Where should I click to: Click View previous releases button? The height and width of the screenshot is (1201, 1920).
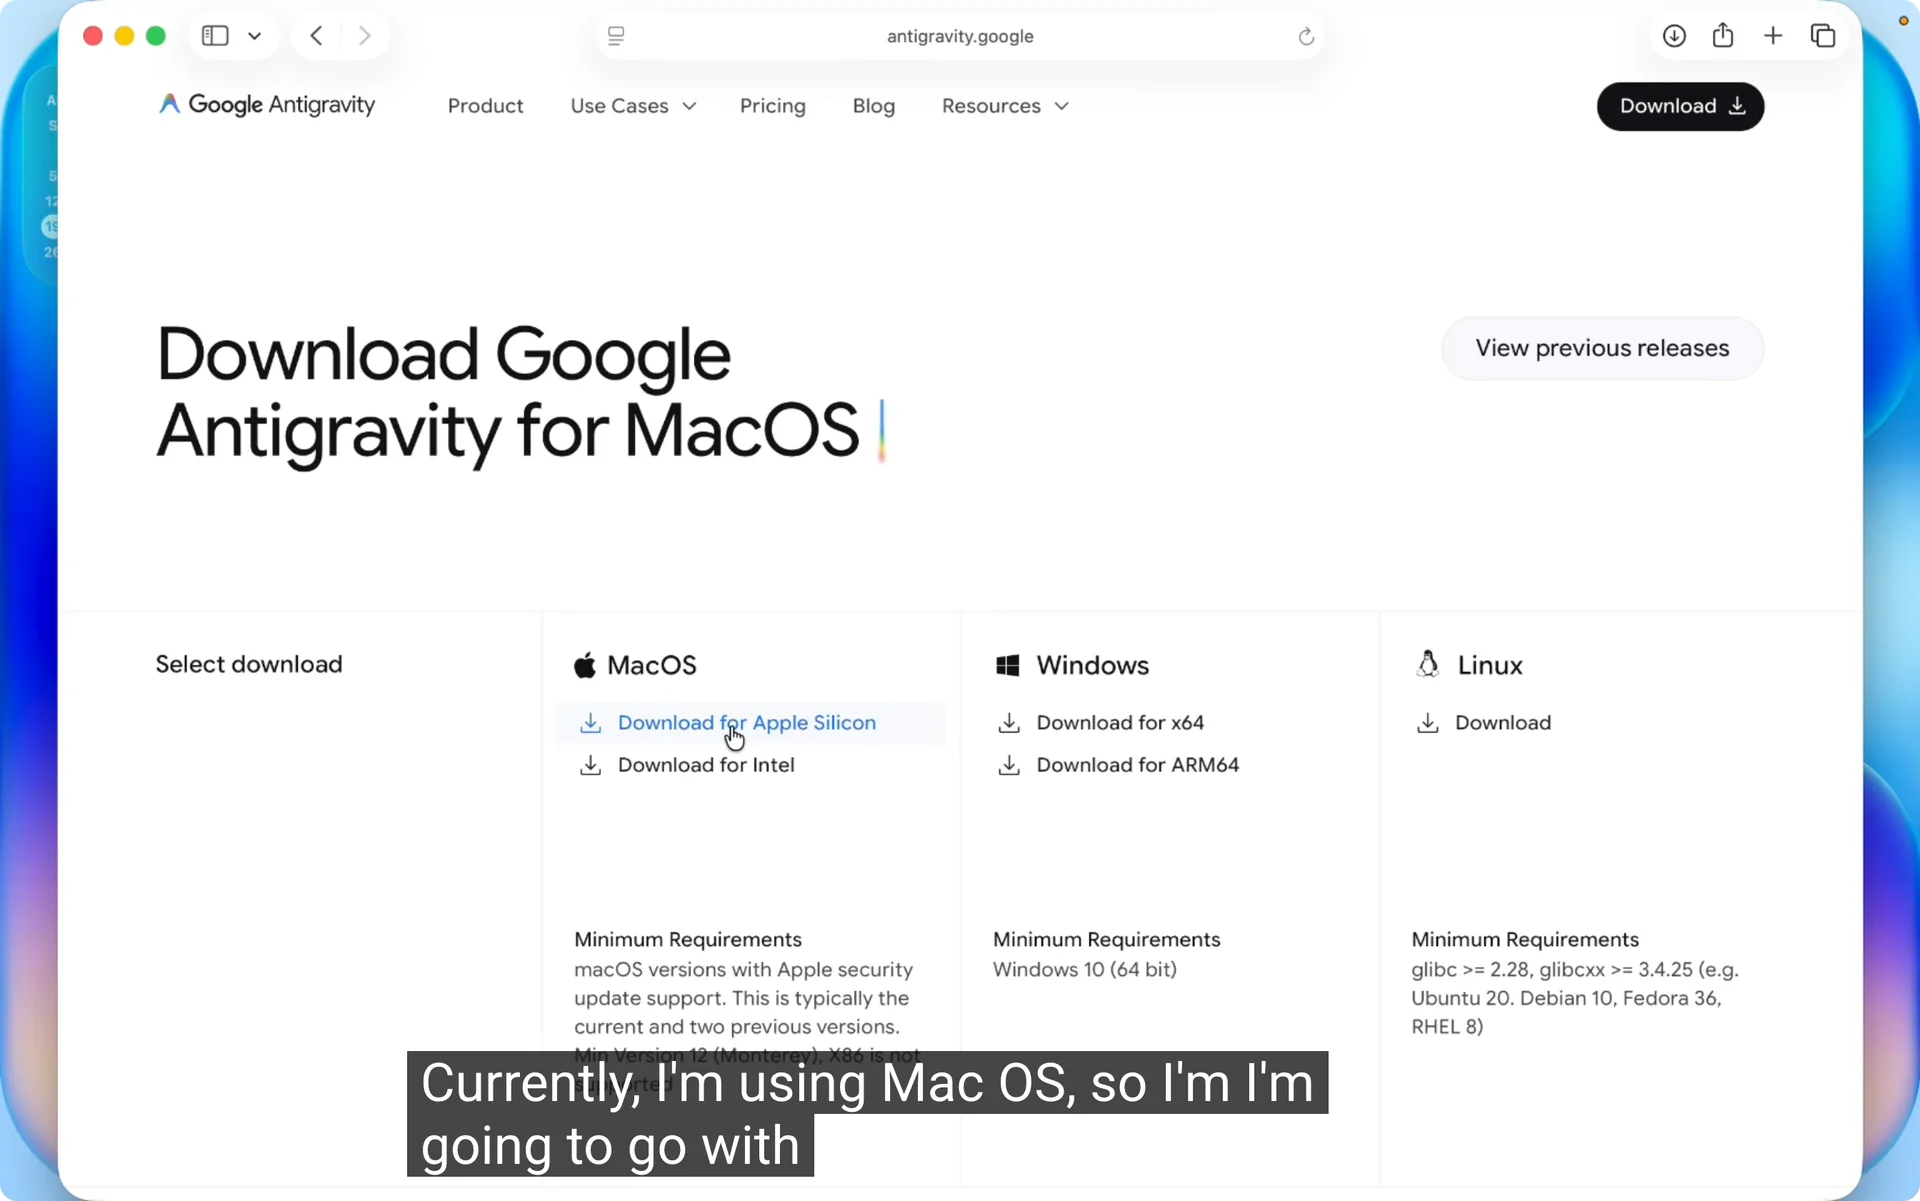click(x=1602, y=348)
